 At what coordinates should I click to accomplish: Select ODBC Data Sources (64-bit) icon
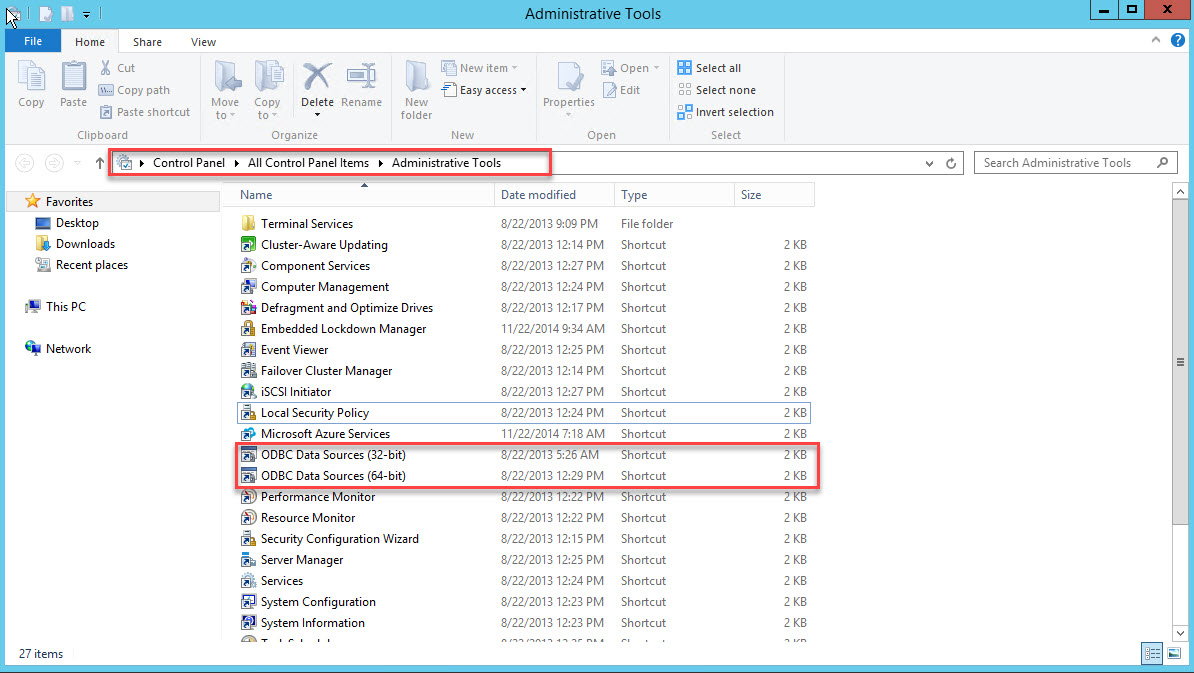point(248,476)
